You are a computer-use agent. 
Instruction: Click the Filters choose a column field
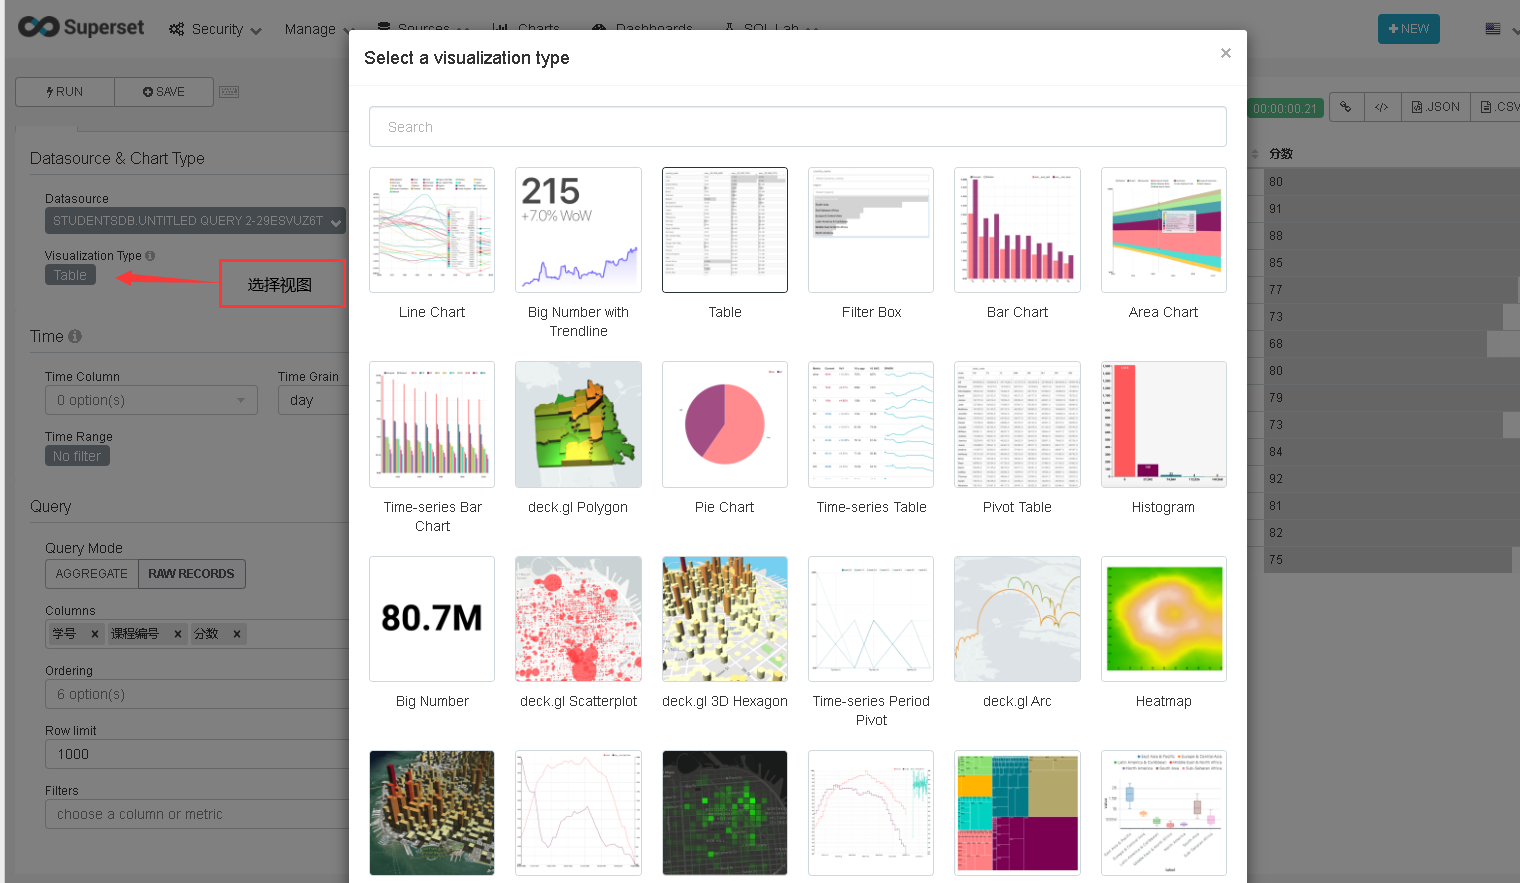[197, 814]
